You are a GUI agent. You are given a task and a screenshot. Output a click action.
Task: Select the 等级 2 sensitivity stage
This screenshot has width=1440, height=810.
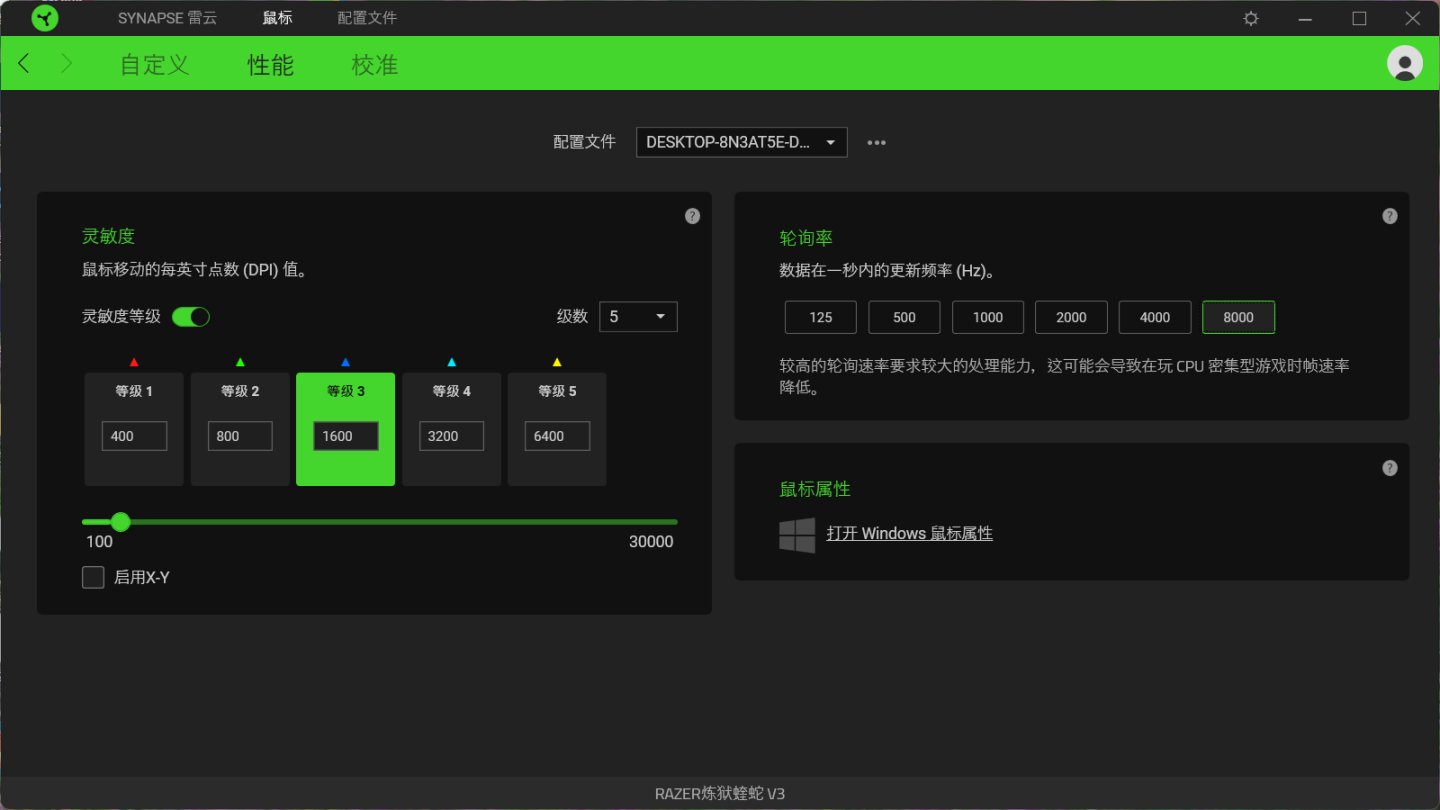240,429
